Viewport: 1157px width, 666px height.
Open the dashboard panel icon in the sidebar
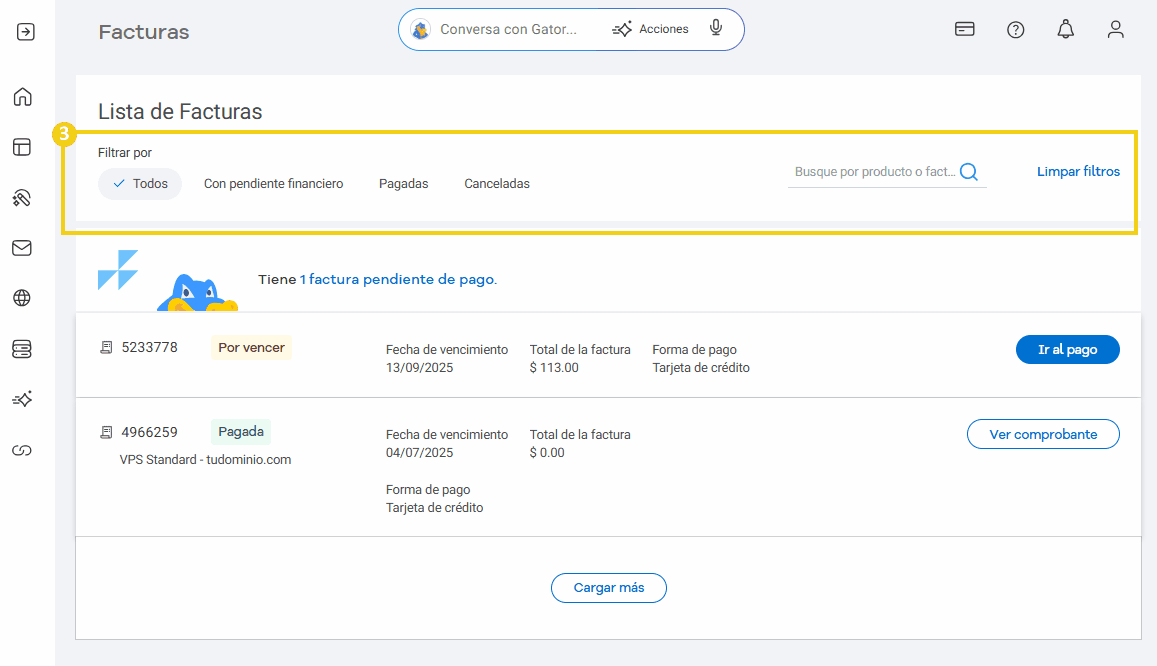coord(22,147)
